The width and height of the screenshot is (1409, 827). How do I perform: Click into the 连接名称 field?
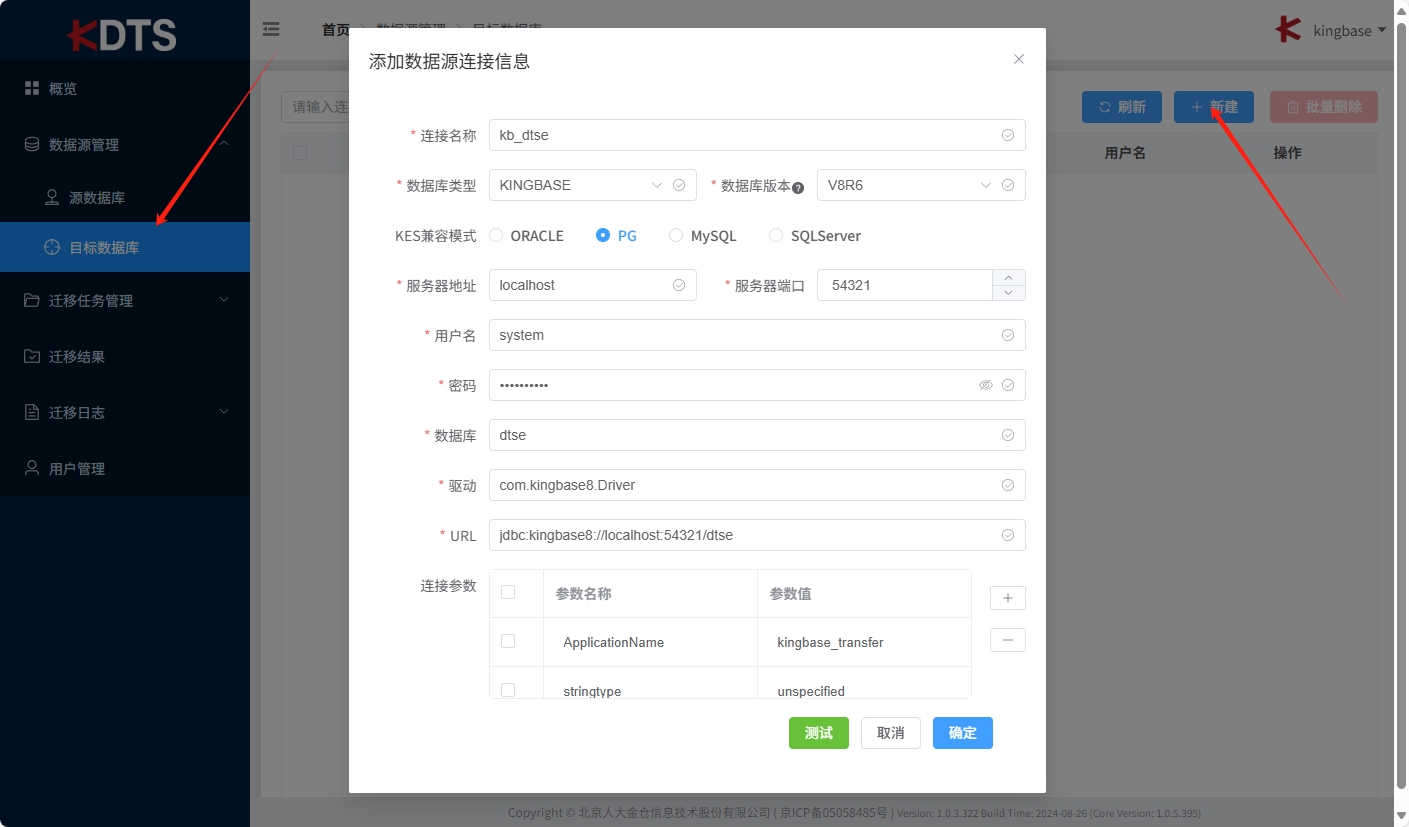point(757,135)
